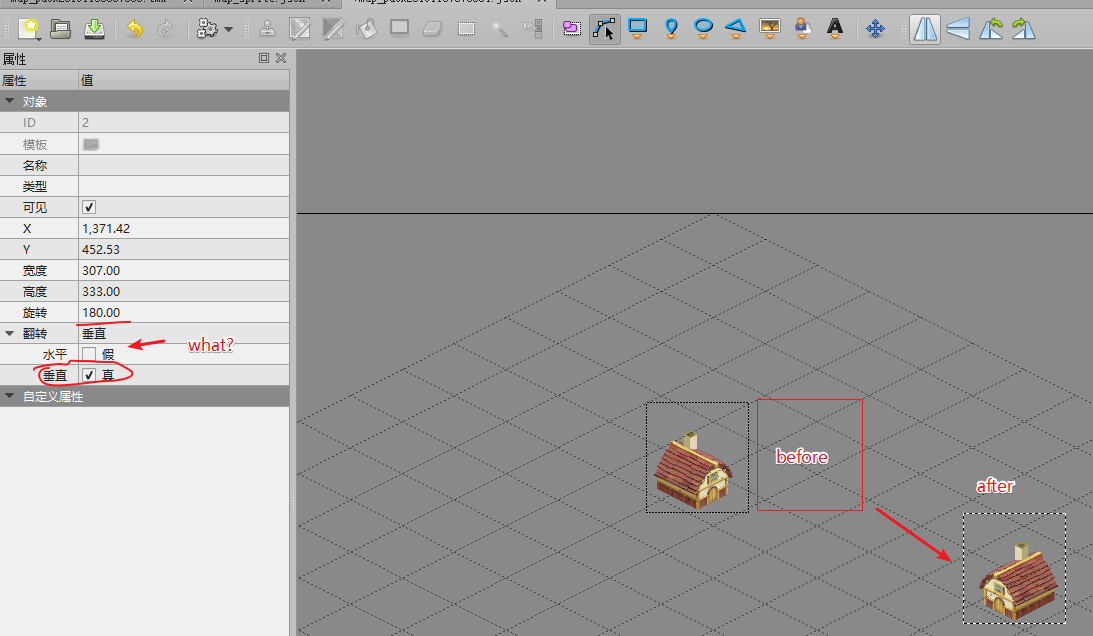Select the Bucket Fill tool
This screenshot has width=1093, height=636.
(x=367, y=29)
